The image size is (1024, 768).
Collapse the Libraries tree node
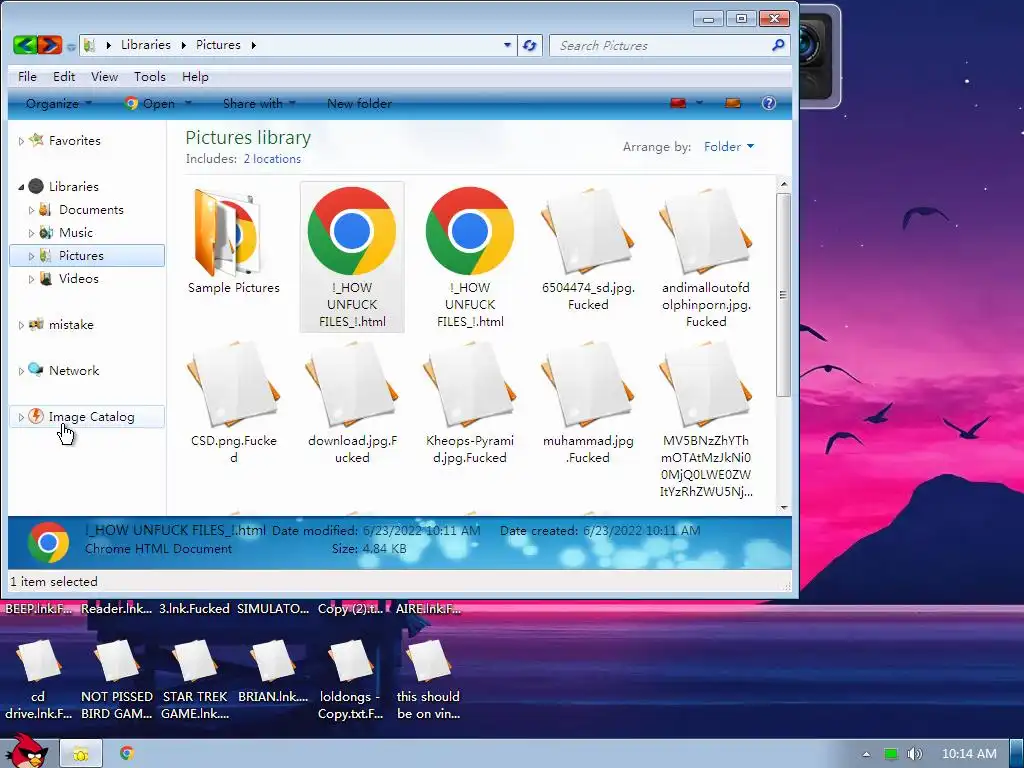coord(21,187)
